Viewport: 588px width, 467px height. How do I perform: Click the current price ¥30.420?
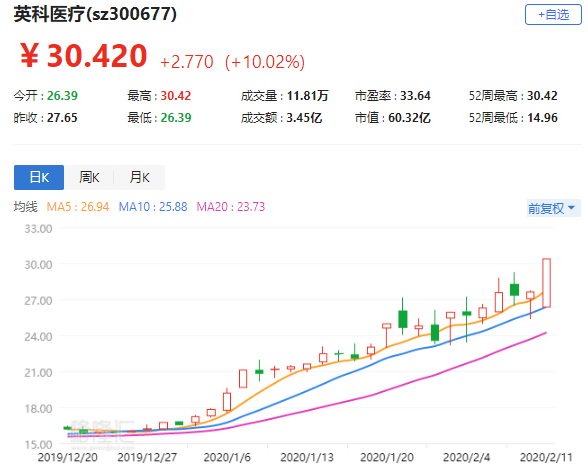click(83, 56)
